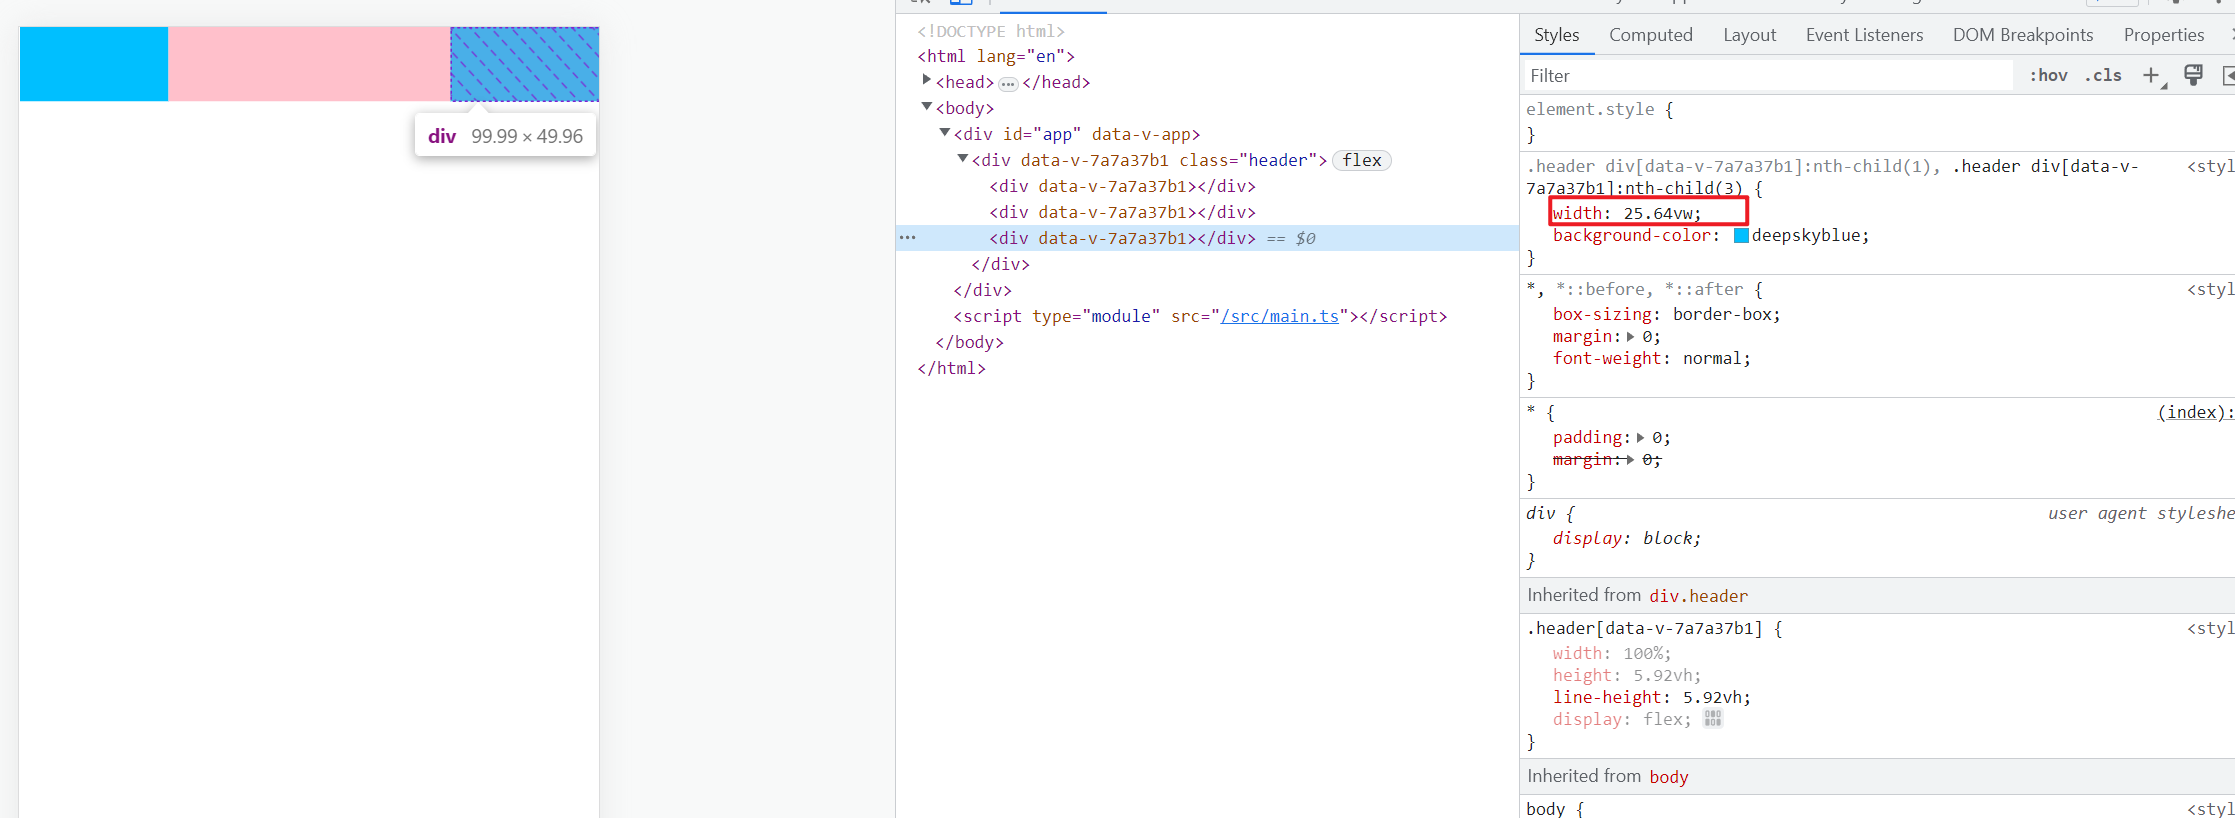2235x818 pixels.
Task: Open the rendering emulation paintbrush icon
Action: (x=2193, y=75)
